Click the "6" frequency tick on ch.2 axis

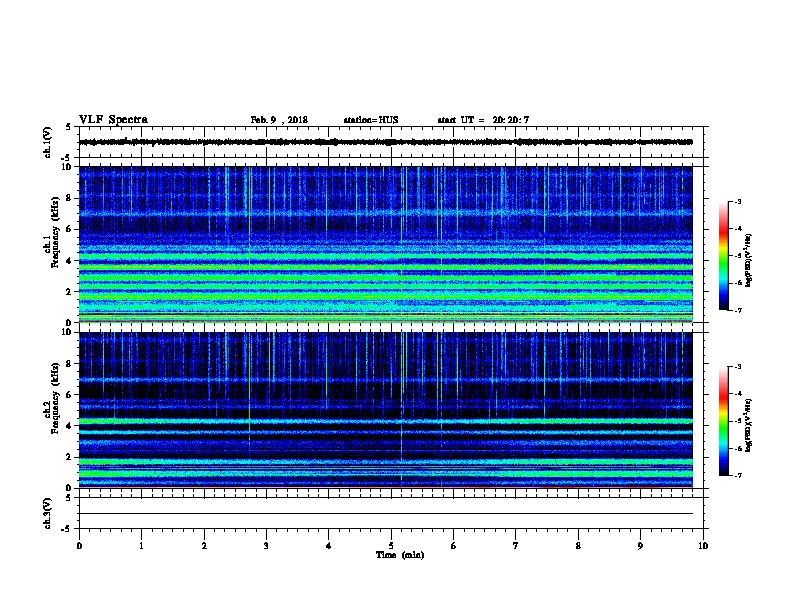pos(70,394)
